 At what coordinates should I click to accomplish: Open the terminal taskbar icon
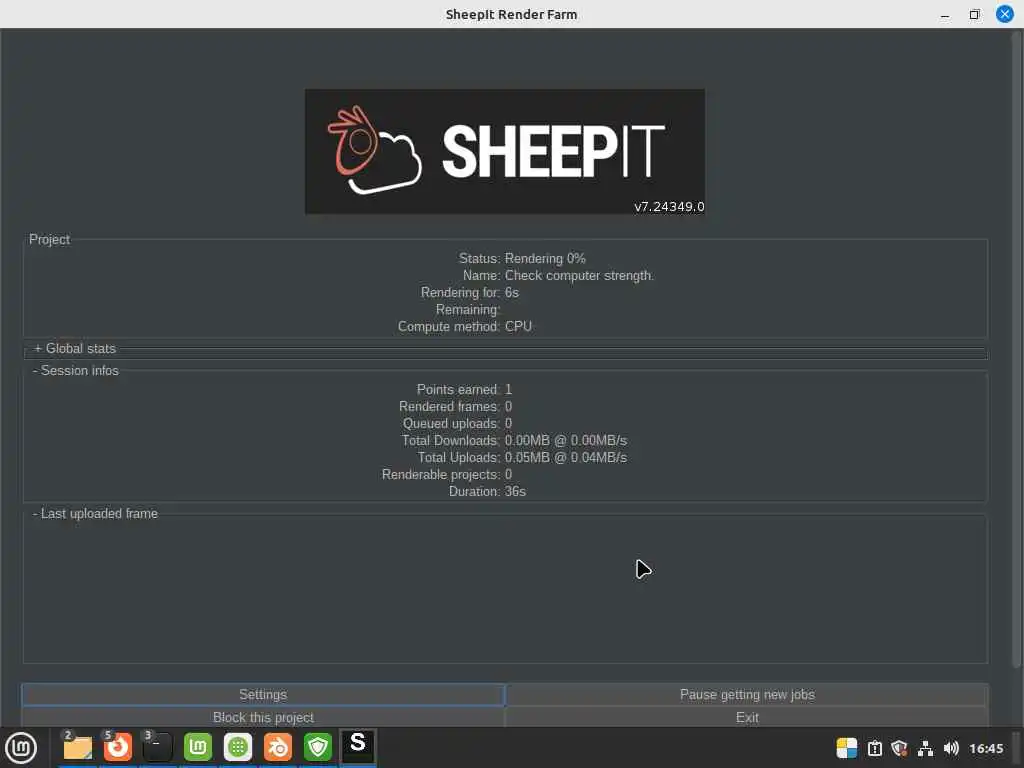point(157,747)
